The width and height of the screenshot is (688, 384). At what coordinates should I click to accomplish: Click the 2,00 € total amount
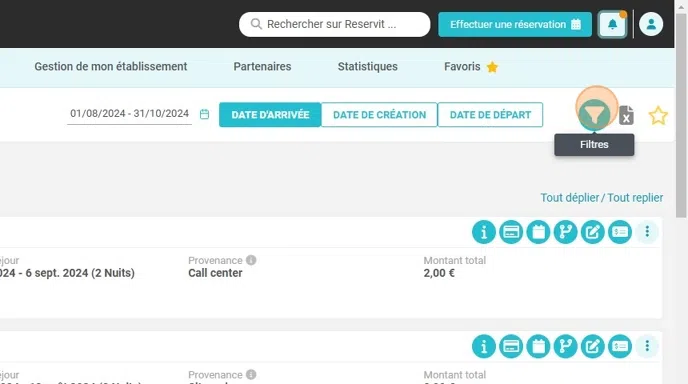[x=439, y=273]
